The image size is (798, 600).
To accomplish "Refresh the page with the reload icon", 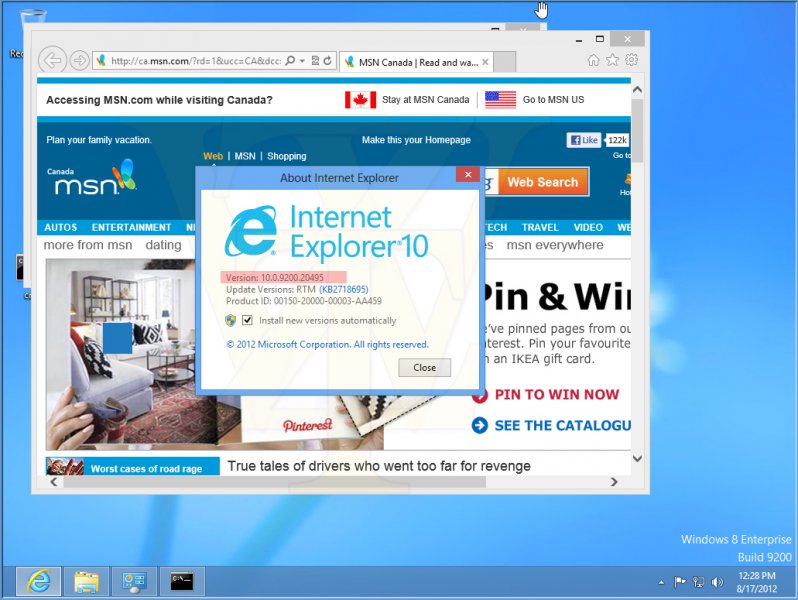I will point(327,61).
